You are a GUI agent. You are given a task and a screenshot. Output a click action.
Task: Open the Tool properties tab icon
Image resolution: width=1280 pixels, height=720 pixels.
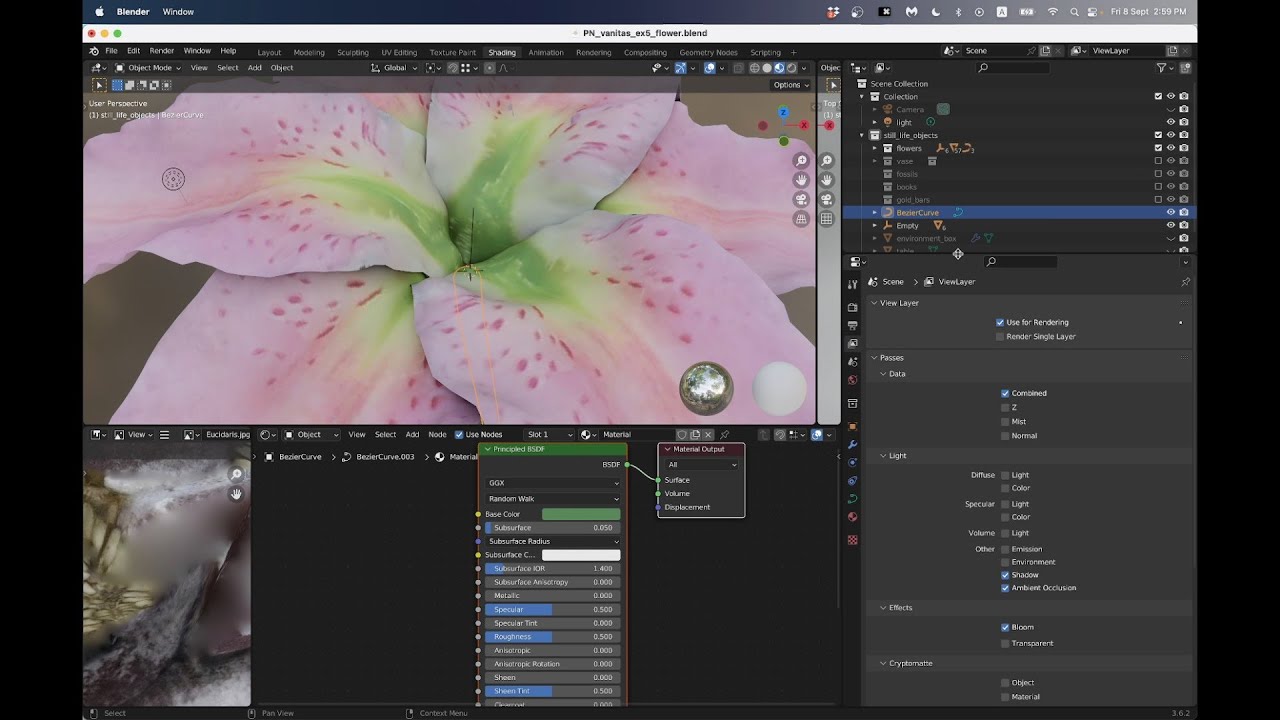coord(852,285)
